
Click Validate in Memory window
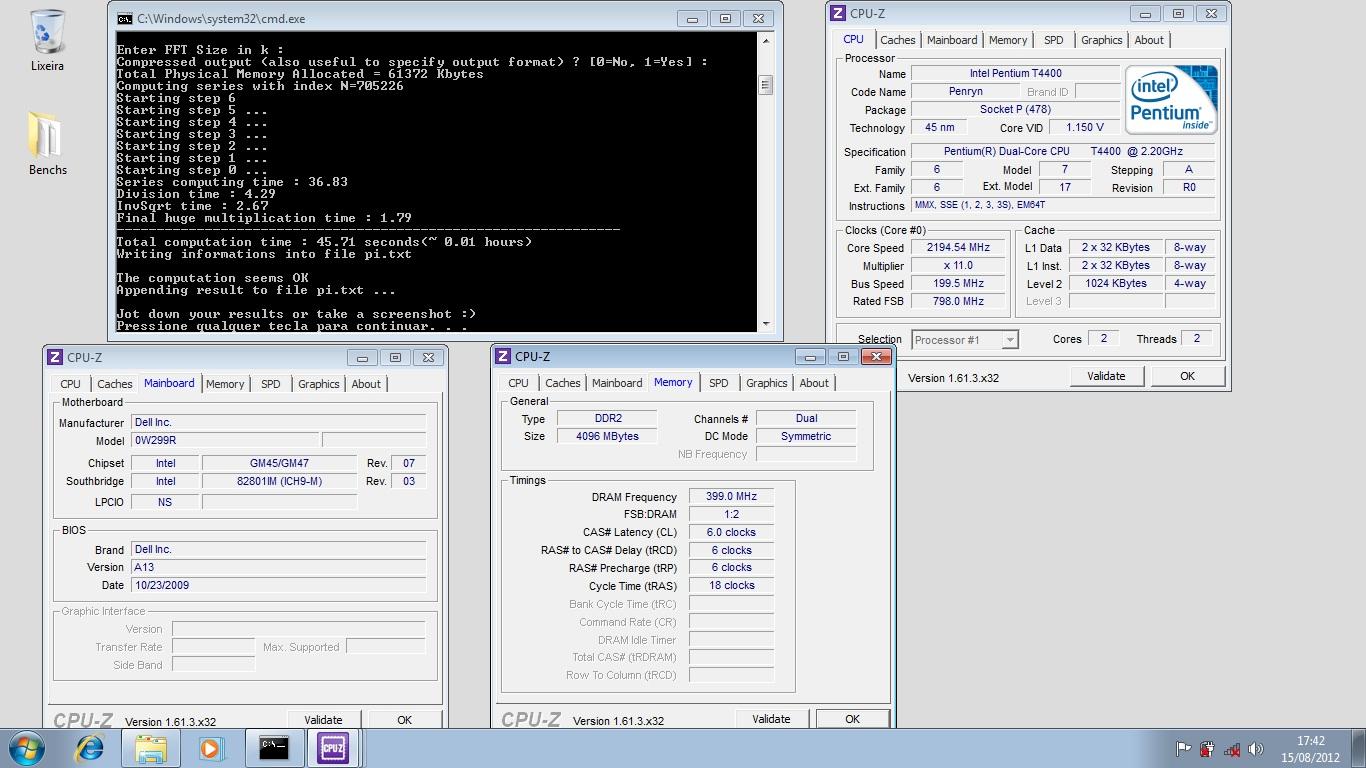tap(771, 719)
